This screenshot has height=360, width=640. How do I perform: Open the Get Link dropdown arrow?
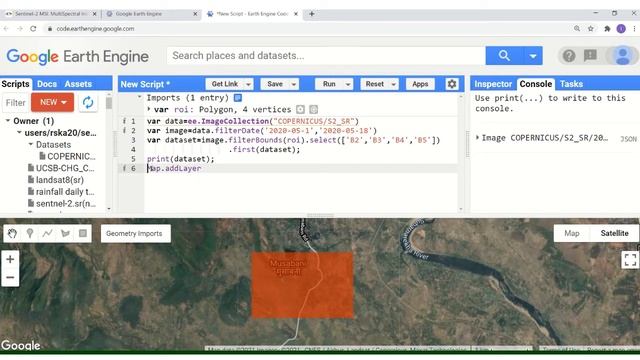(x=248, y=84)
